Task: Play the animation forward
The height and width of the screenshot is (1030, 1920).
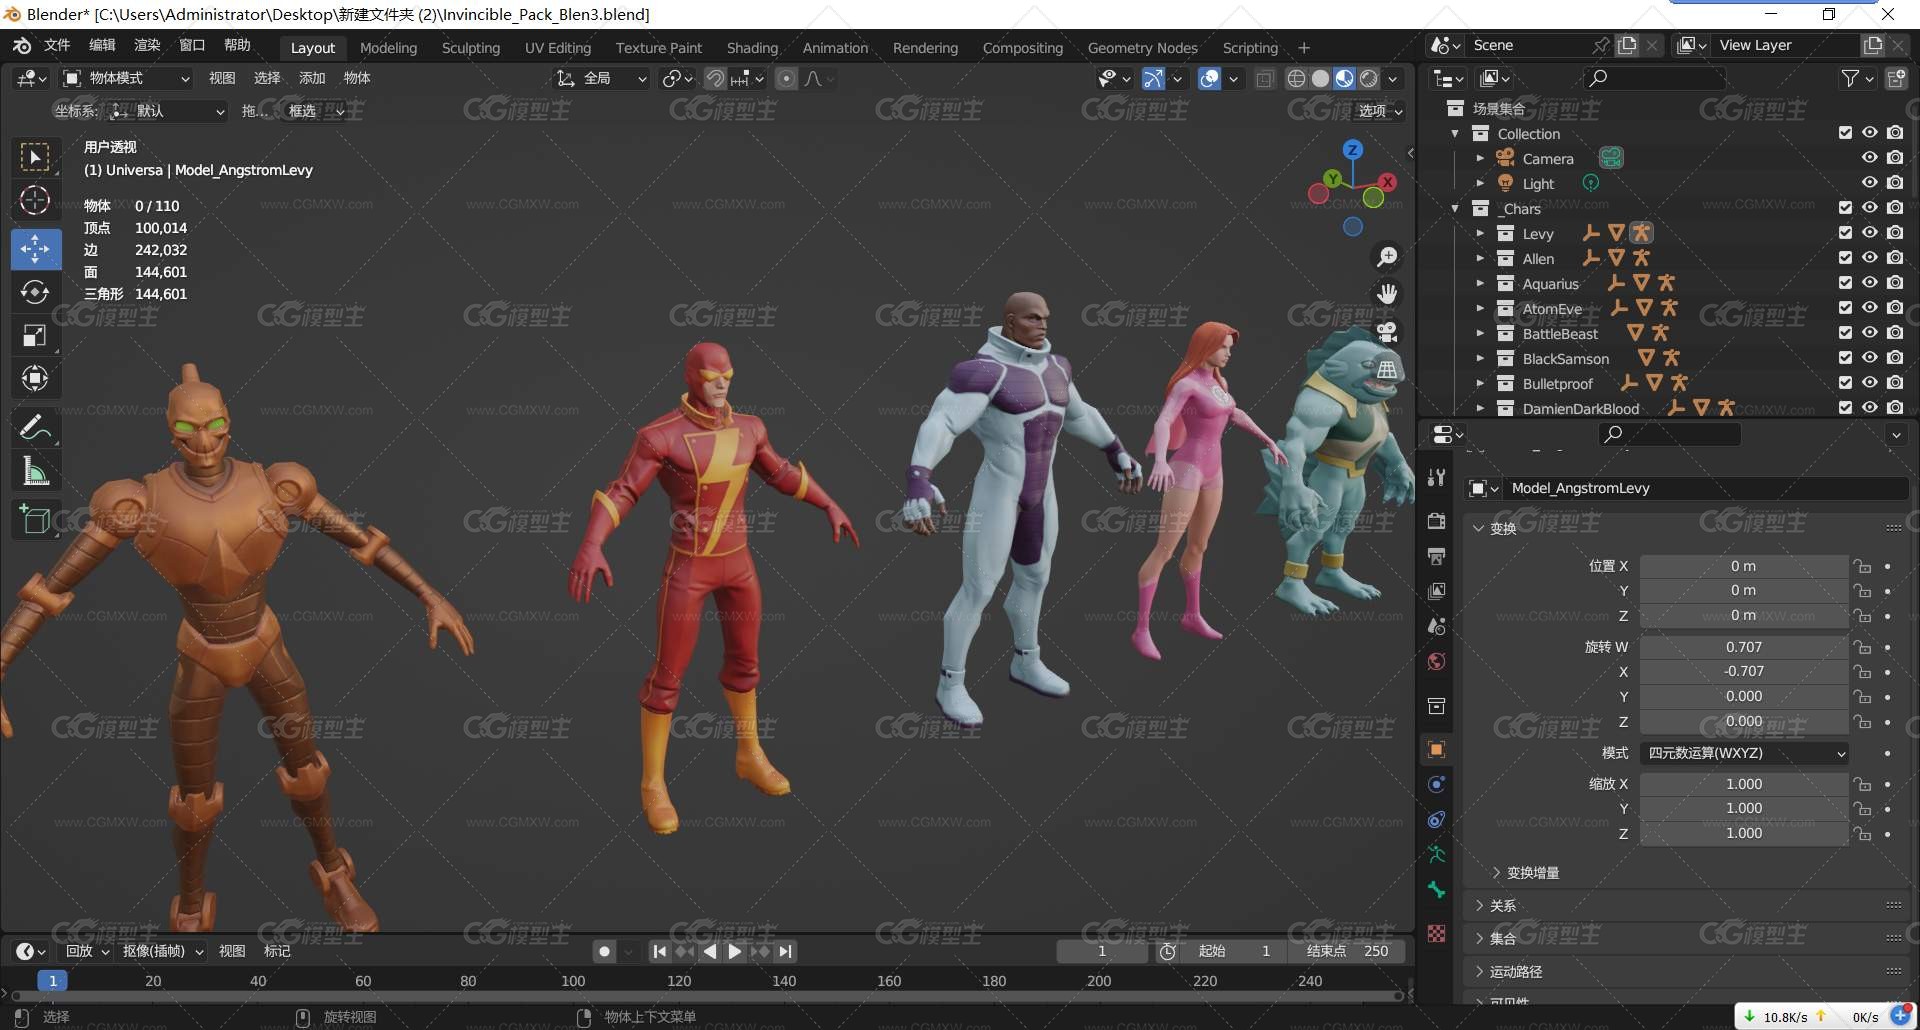Action: tap(735, 952)
